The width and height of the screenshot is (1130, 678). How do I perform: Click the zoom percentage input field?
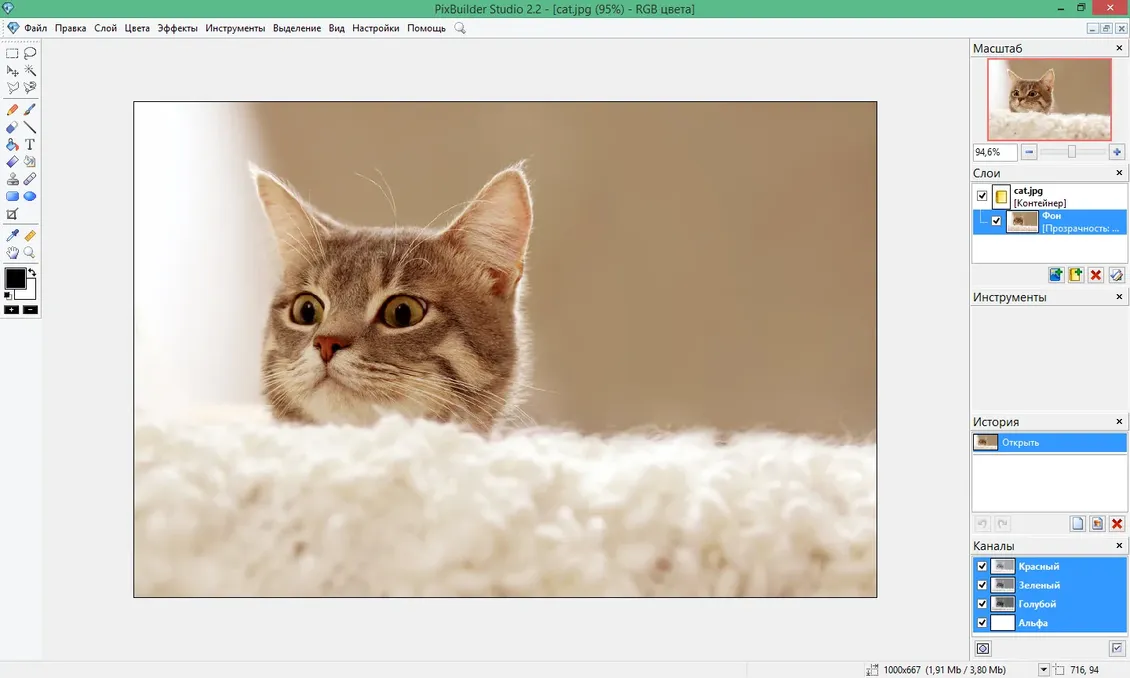(x=994, y=152)
